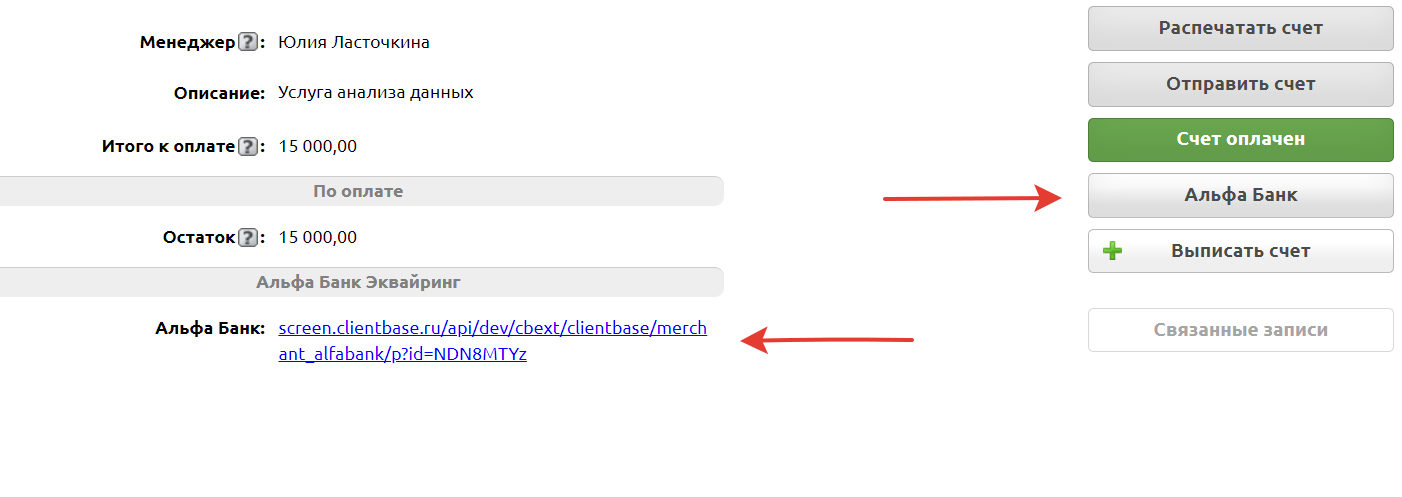
Task: Open the help icon next to Итого к оплате
Action: coord(247,147)
